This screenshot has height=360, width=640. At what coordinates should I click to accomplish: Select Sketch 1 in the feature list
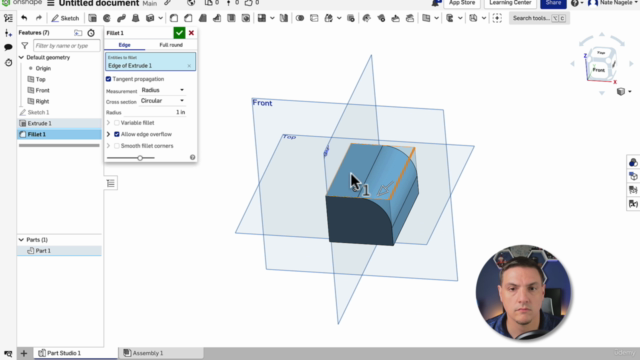coord(59,112)
